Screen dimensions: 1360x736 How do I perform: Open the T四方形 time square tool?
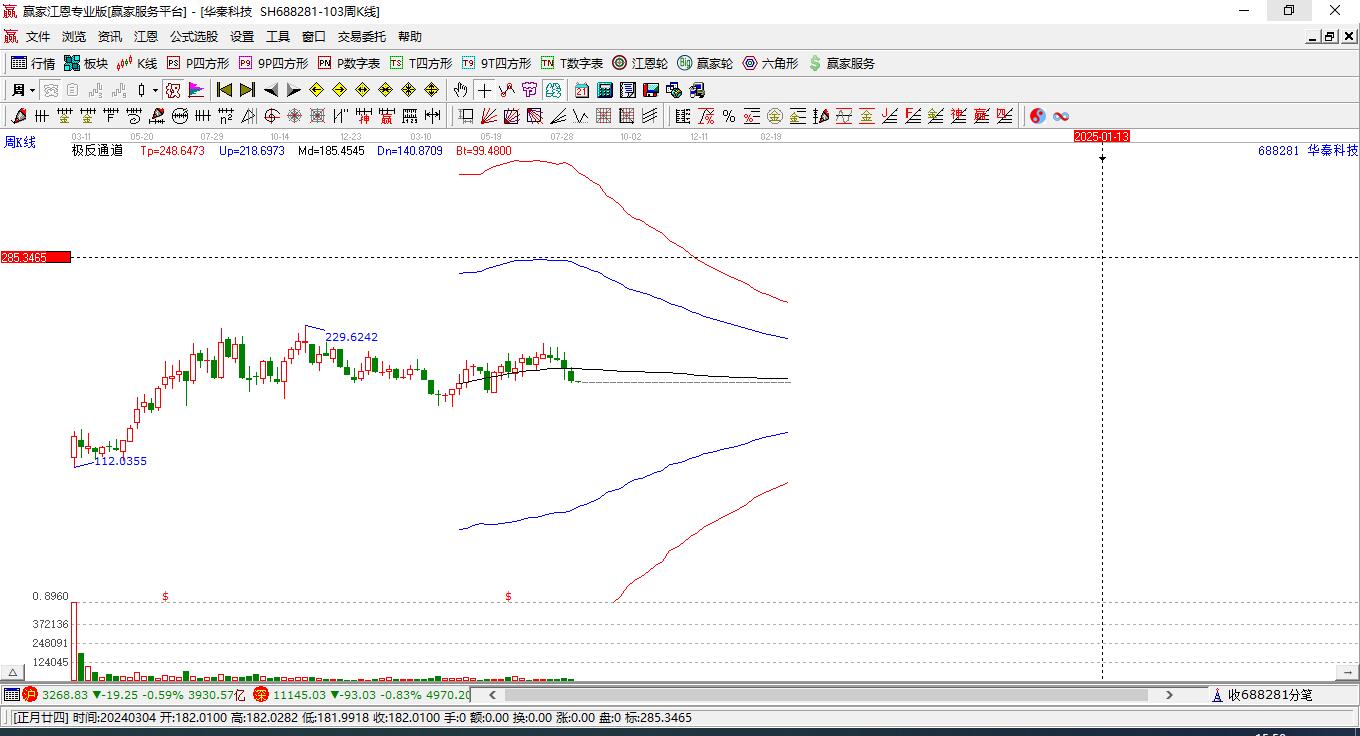point(421,63)
